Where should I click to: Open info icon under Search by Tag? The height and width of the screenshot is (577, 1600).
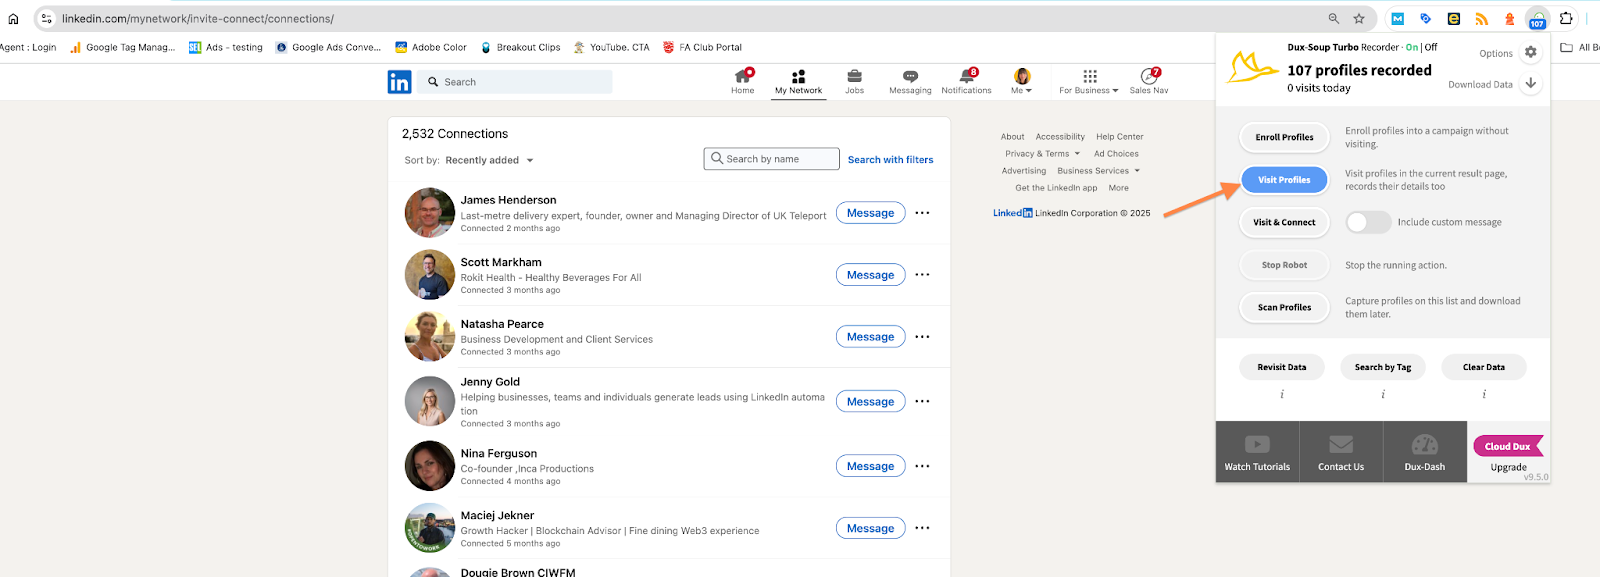coord(1383,394)
